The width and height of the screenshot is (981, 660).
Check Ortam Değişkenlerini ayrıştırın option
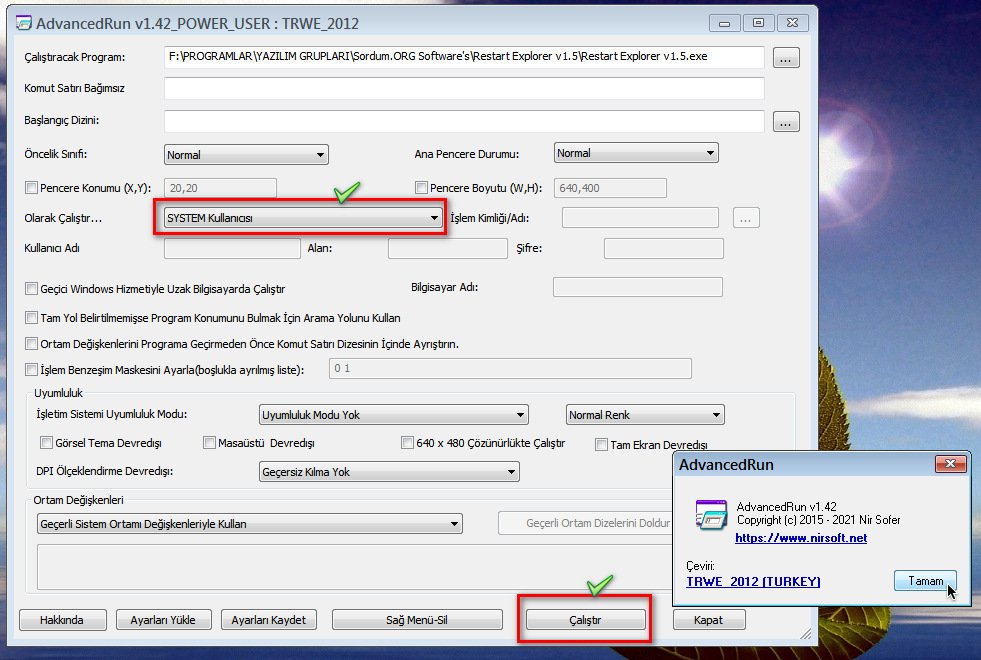tap(31, 343)
